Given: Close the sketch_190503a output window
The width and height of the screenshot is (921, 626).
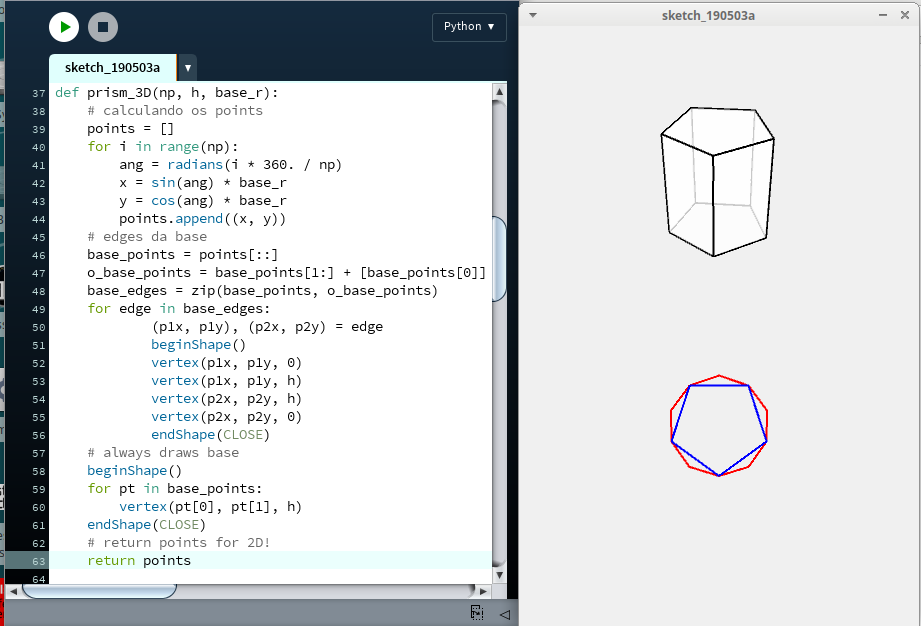Looking at the screenshot, I should pyautogui.click(x=904, y=15).
